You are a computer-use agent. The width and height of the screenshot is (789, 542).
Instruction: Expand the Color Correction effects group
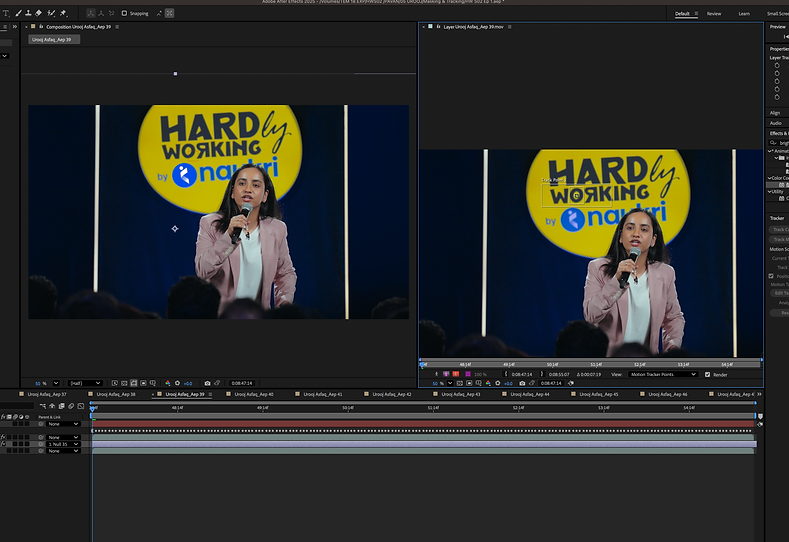pyautogui.click(x=769, y=178)
